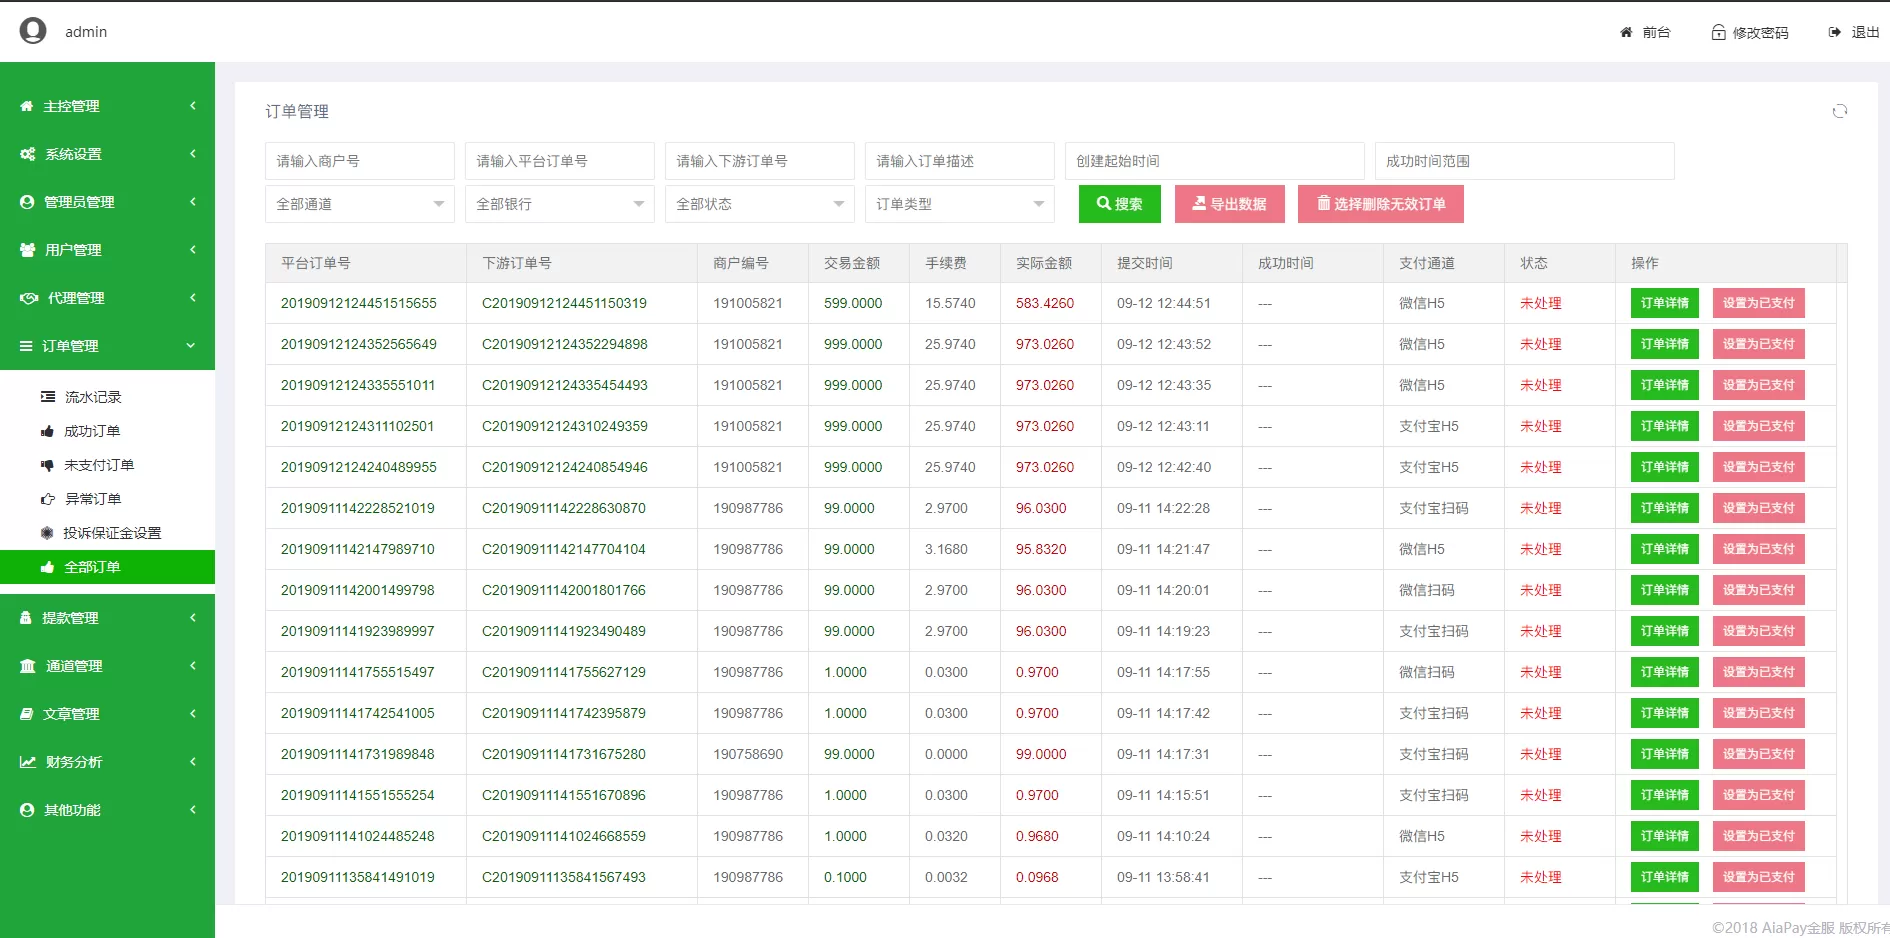Click the logout icon beside 退出
The image size is (1890, 938).
tap(1835, 32)
